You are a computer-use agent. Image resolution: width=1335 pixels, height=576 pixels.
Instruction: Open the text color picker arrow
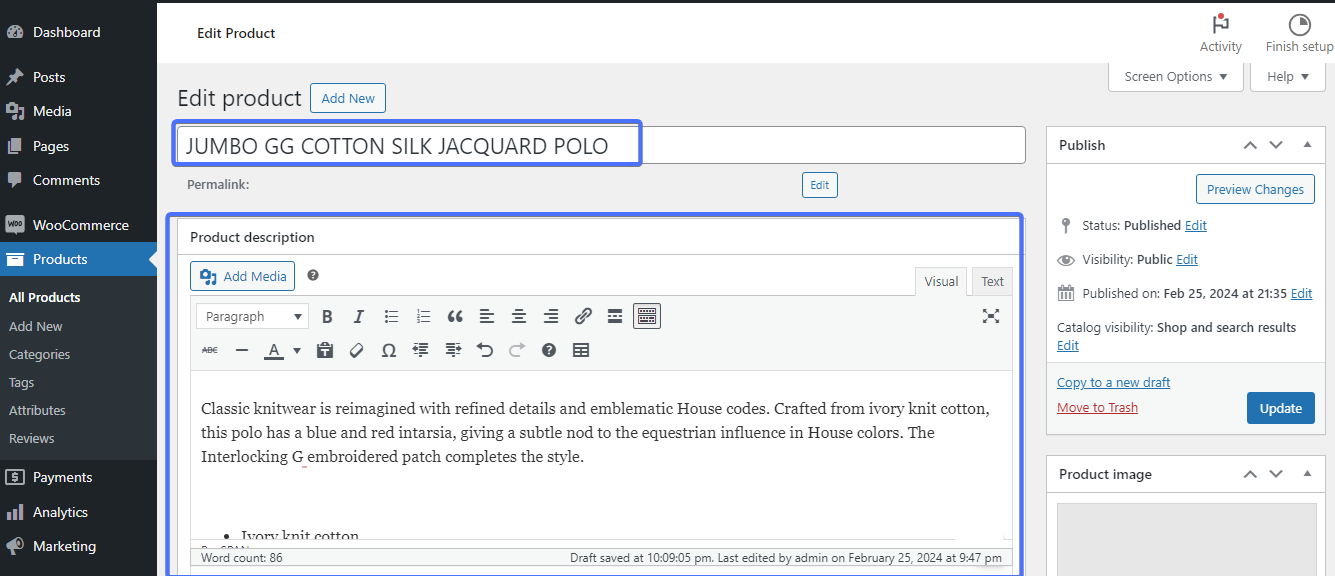297,350
